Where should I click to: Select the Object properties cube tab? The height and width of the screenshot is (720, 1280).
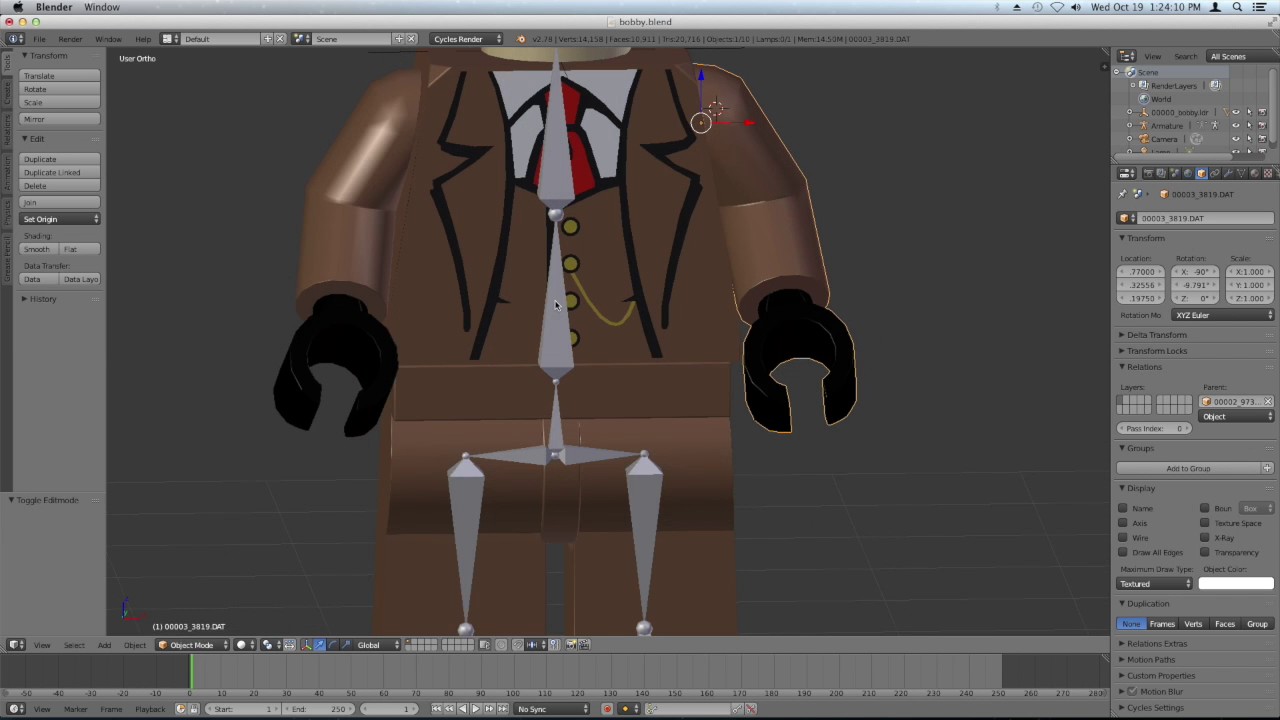1201,173
